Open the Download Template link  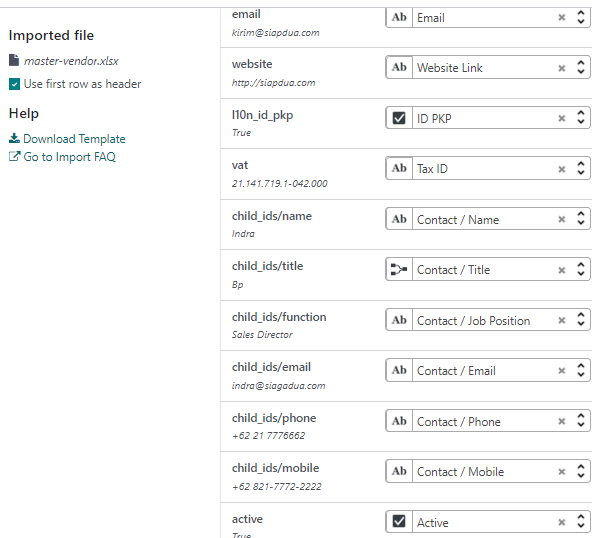74,139
